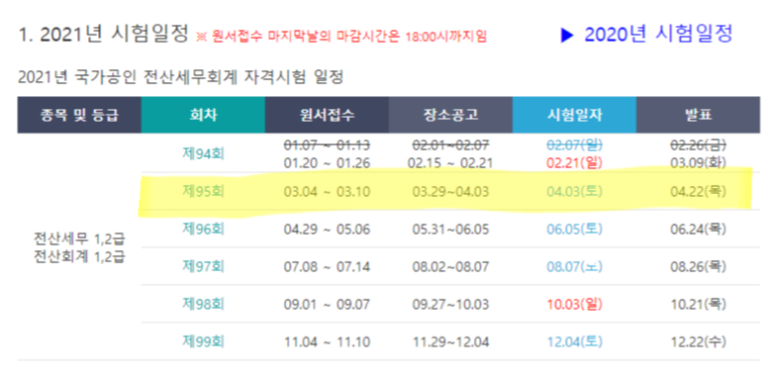The image size is (773, 381).
Task: Click the 10.21(목) announcement date
Action: [698, 305]
